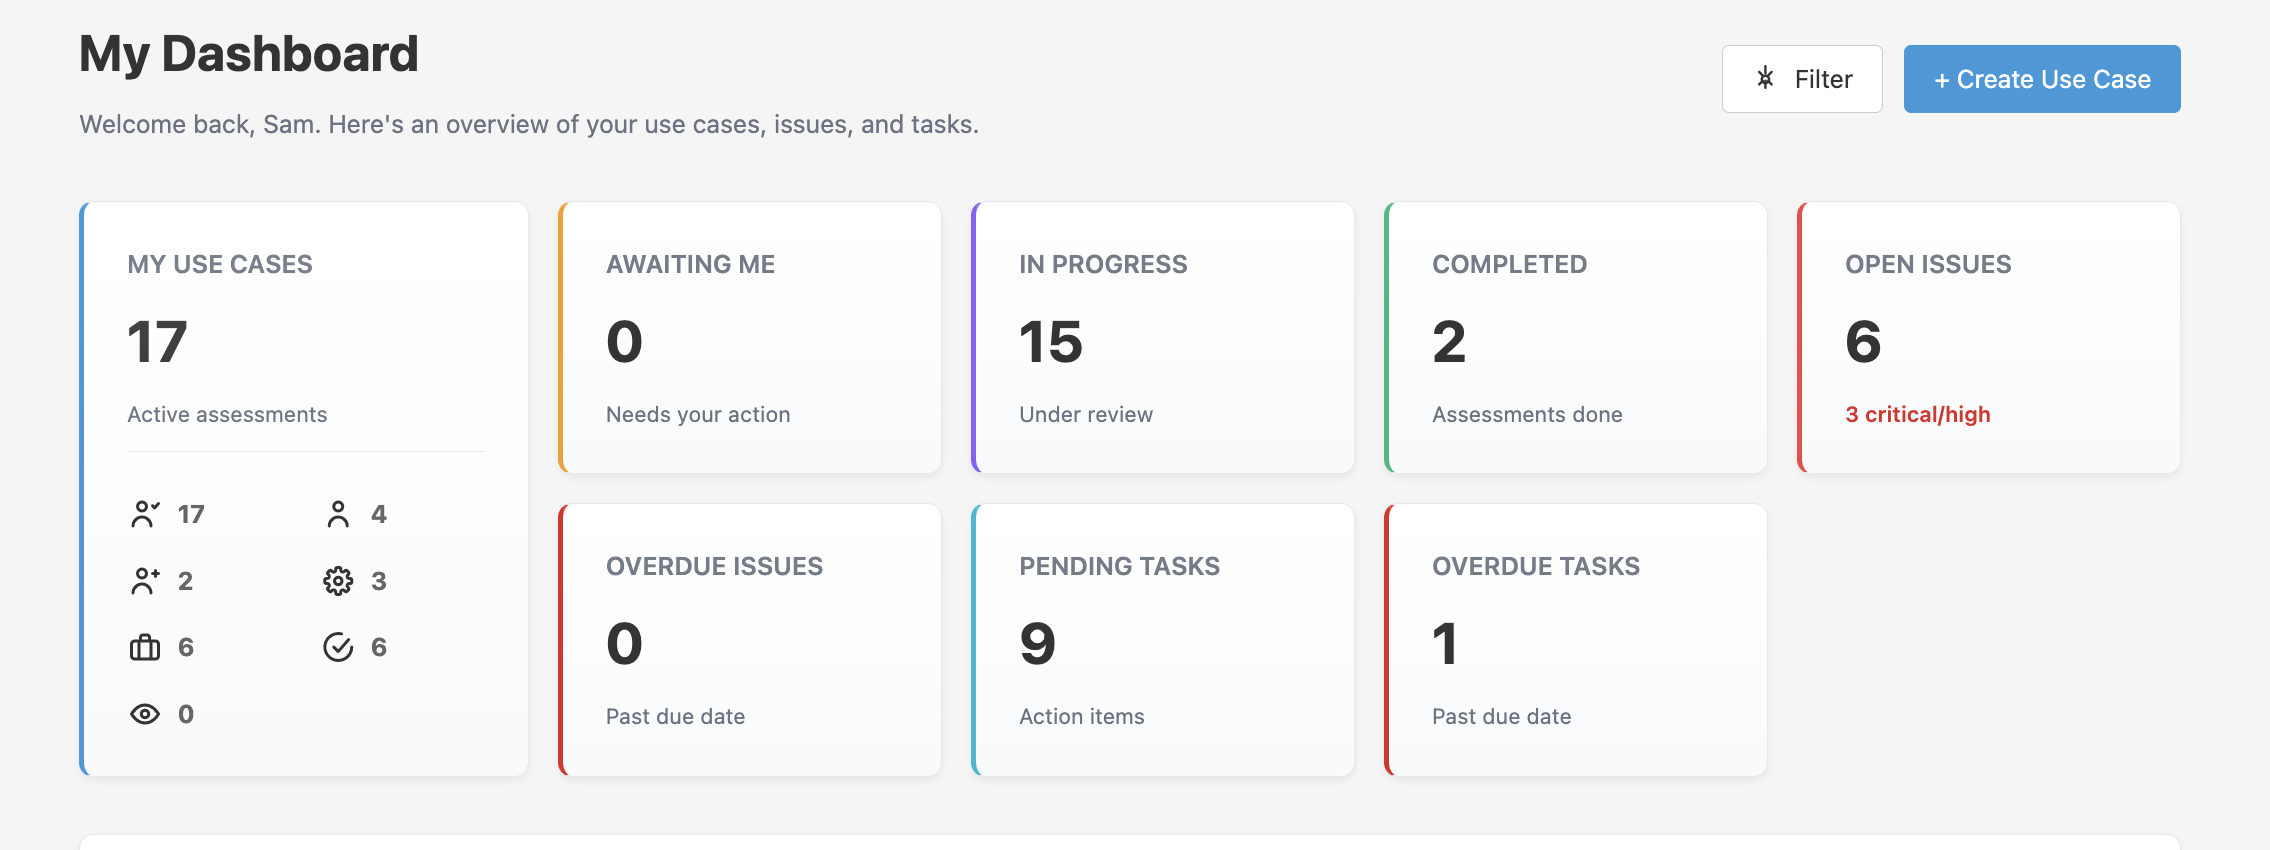Click the 'My Dashboard' heading

tap(249, 54)
